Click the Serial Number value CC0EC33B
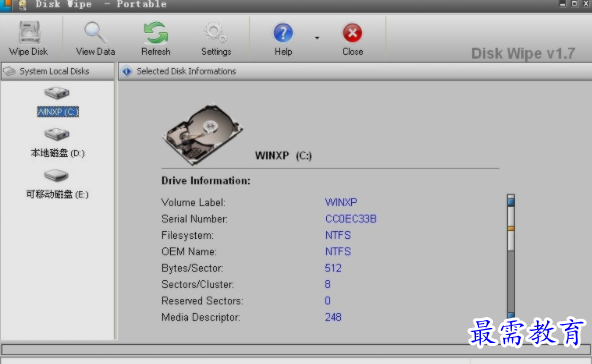The image size is (592, 364). tap(351, 219)
